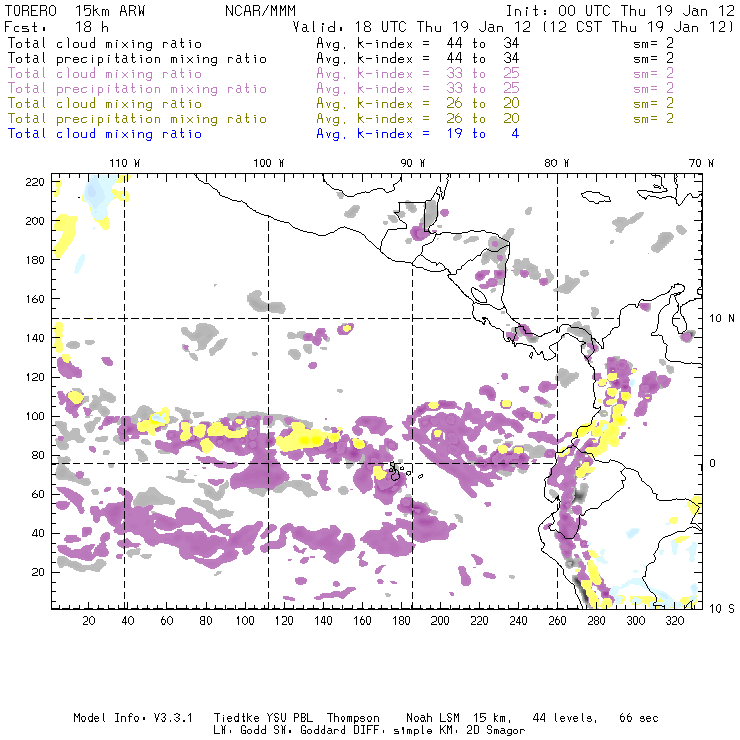Click "140" on the vertical axis

pos(35,338)
